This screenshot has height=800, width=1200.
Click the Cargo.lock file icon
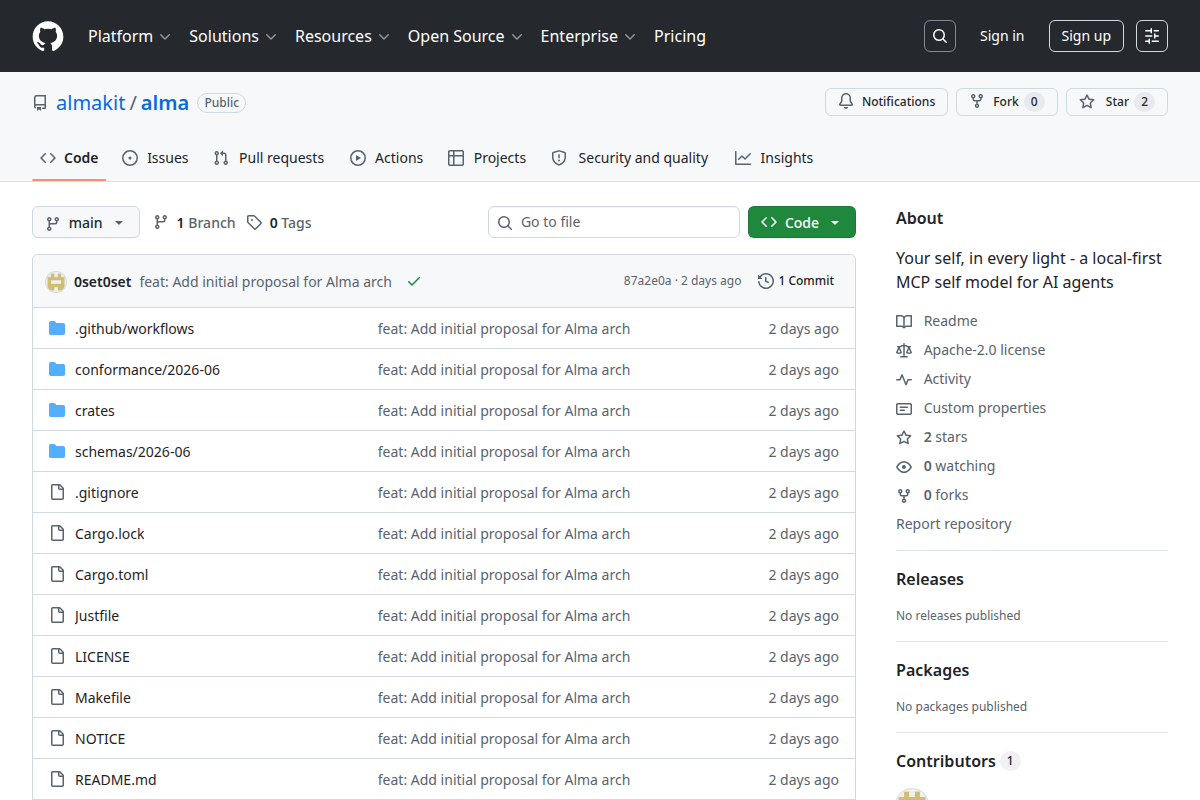pos(57,534)
